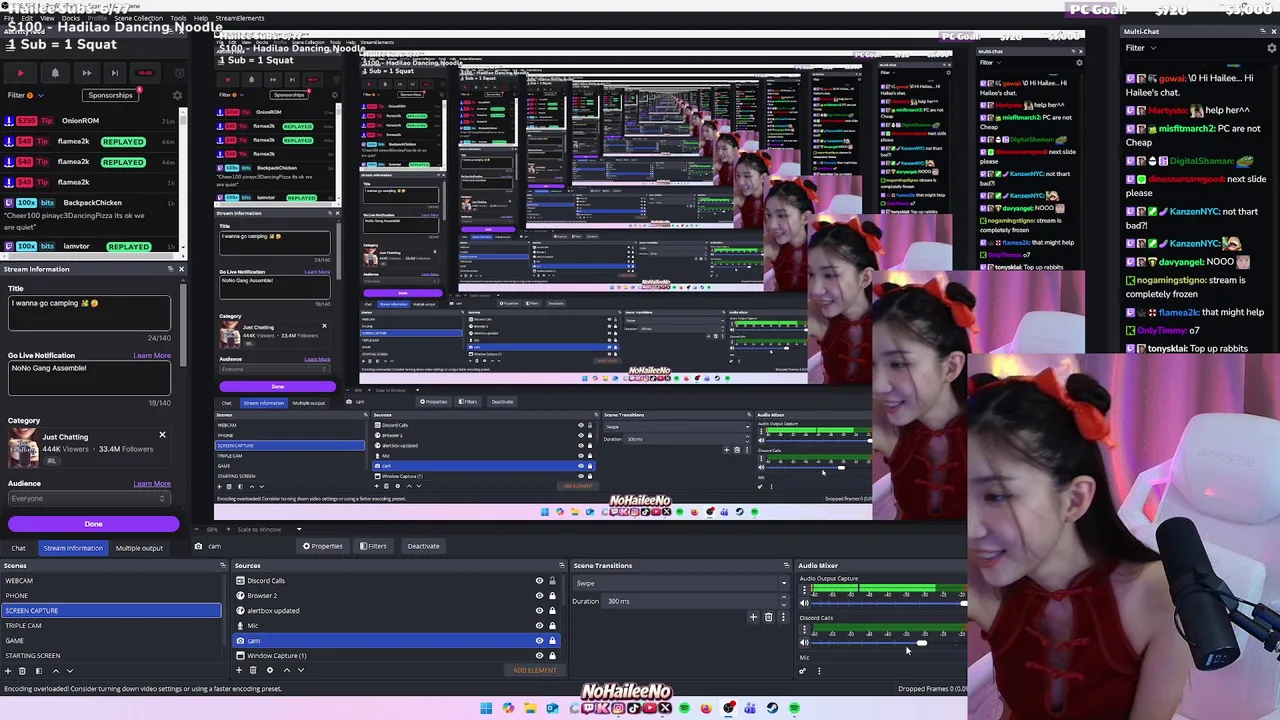This screenshot has height=720, width=1280.
Task: Open the Docks menu
Action: tap(71, 18)
